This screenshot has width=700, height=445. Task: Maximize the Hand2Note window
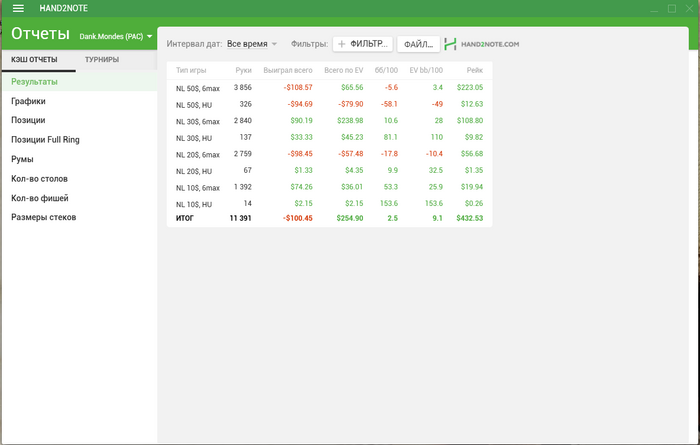pos(671,8)
